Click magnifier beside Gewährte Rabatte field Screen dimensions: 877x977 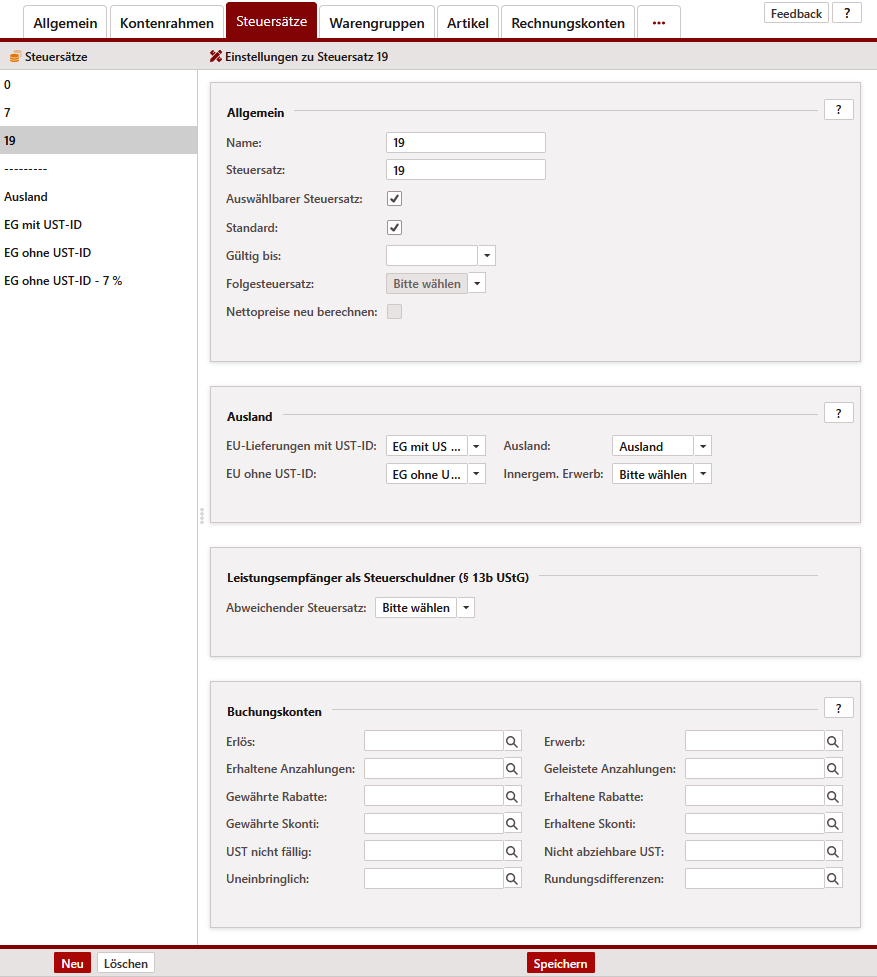tap(512, 797)
